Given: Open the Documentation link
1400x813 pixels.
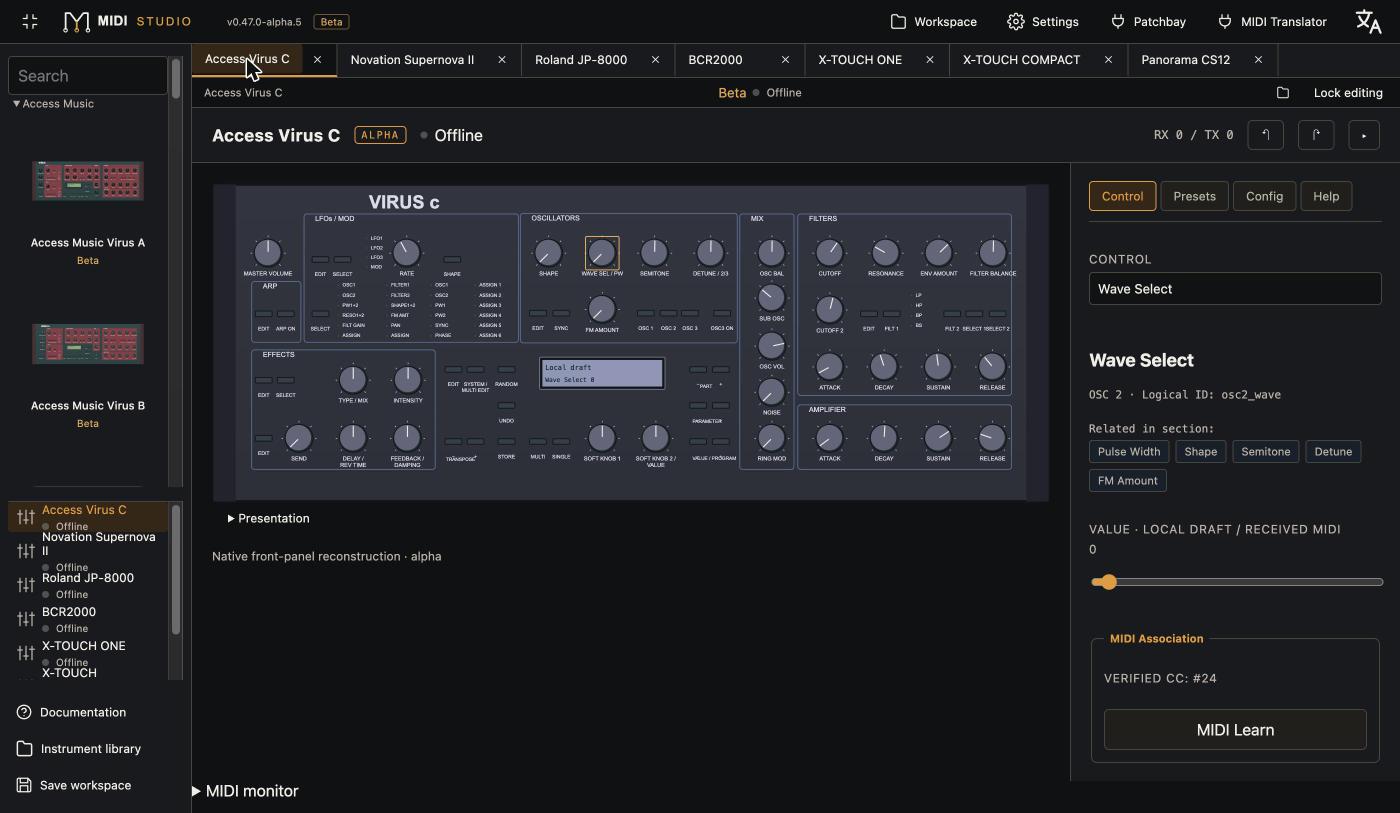Looking at the screenshot, I should tap(71, 713).
